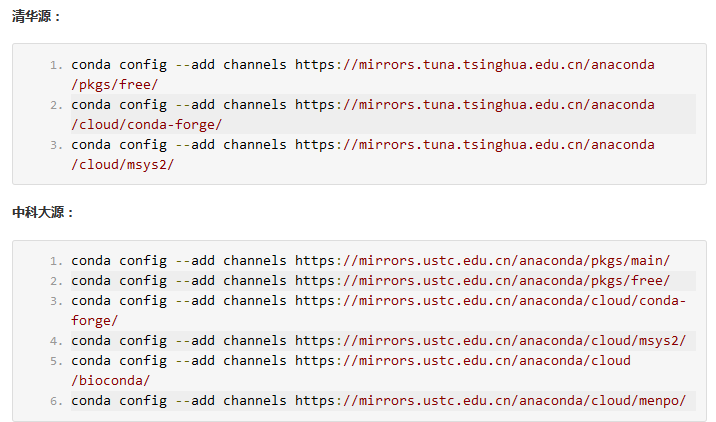Select line number 3 in Tsinghua code block
The height and width of the screenshot is (422, 716).
(x=56, y=145)
